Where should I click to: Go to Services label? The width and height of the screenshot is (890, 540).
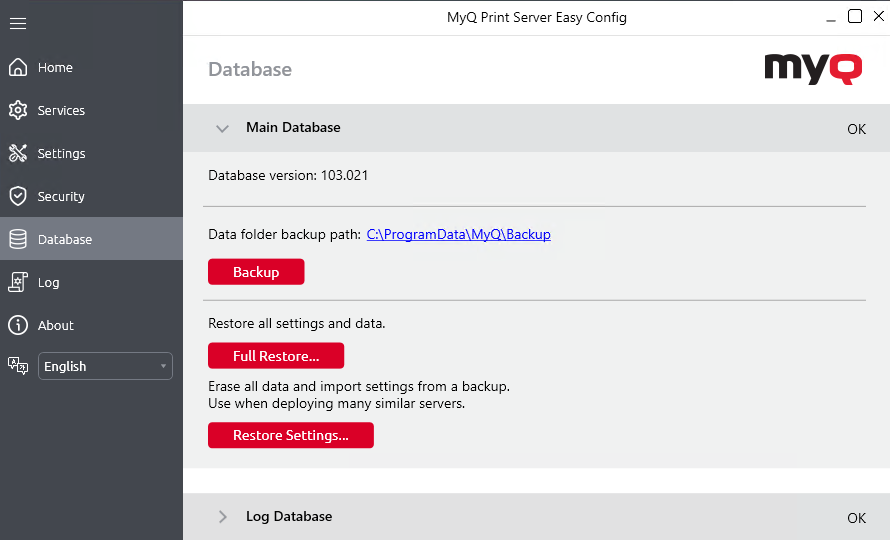coord(61,111)
